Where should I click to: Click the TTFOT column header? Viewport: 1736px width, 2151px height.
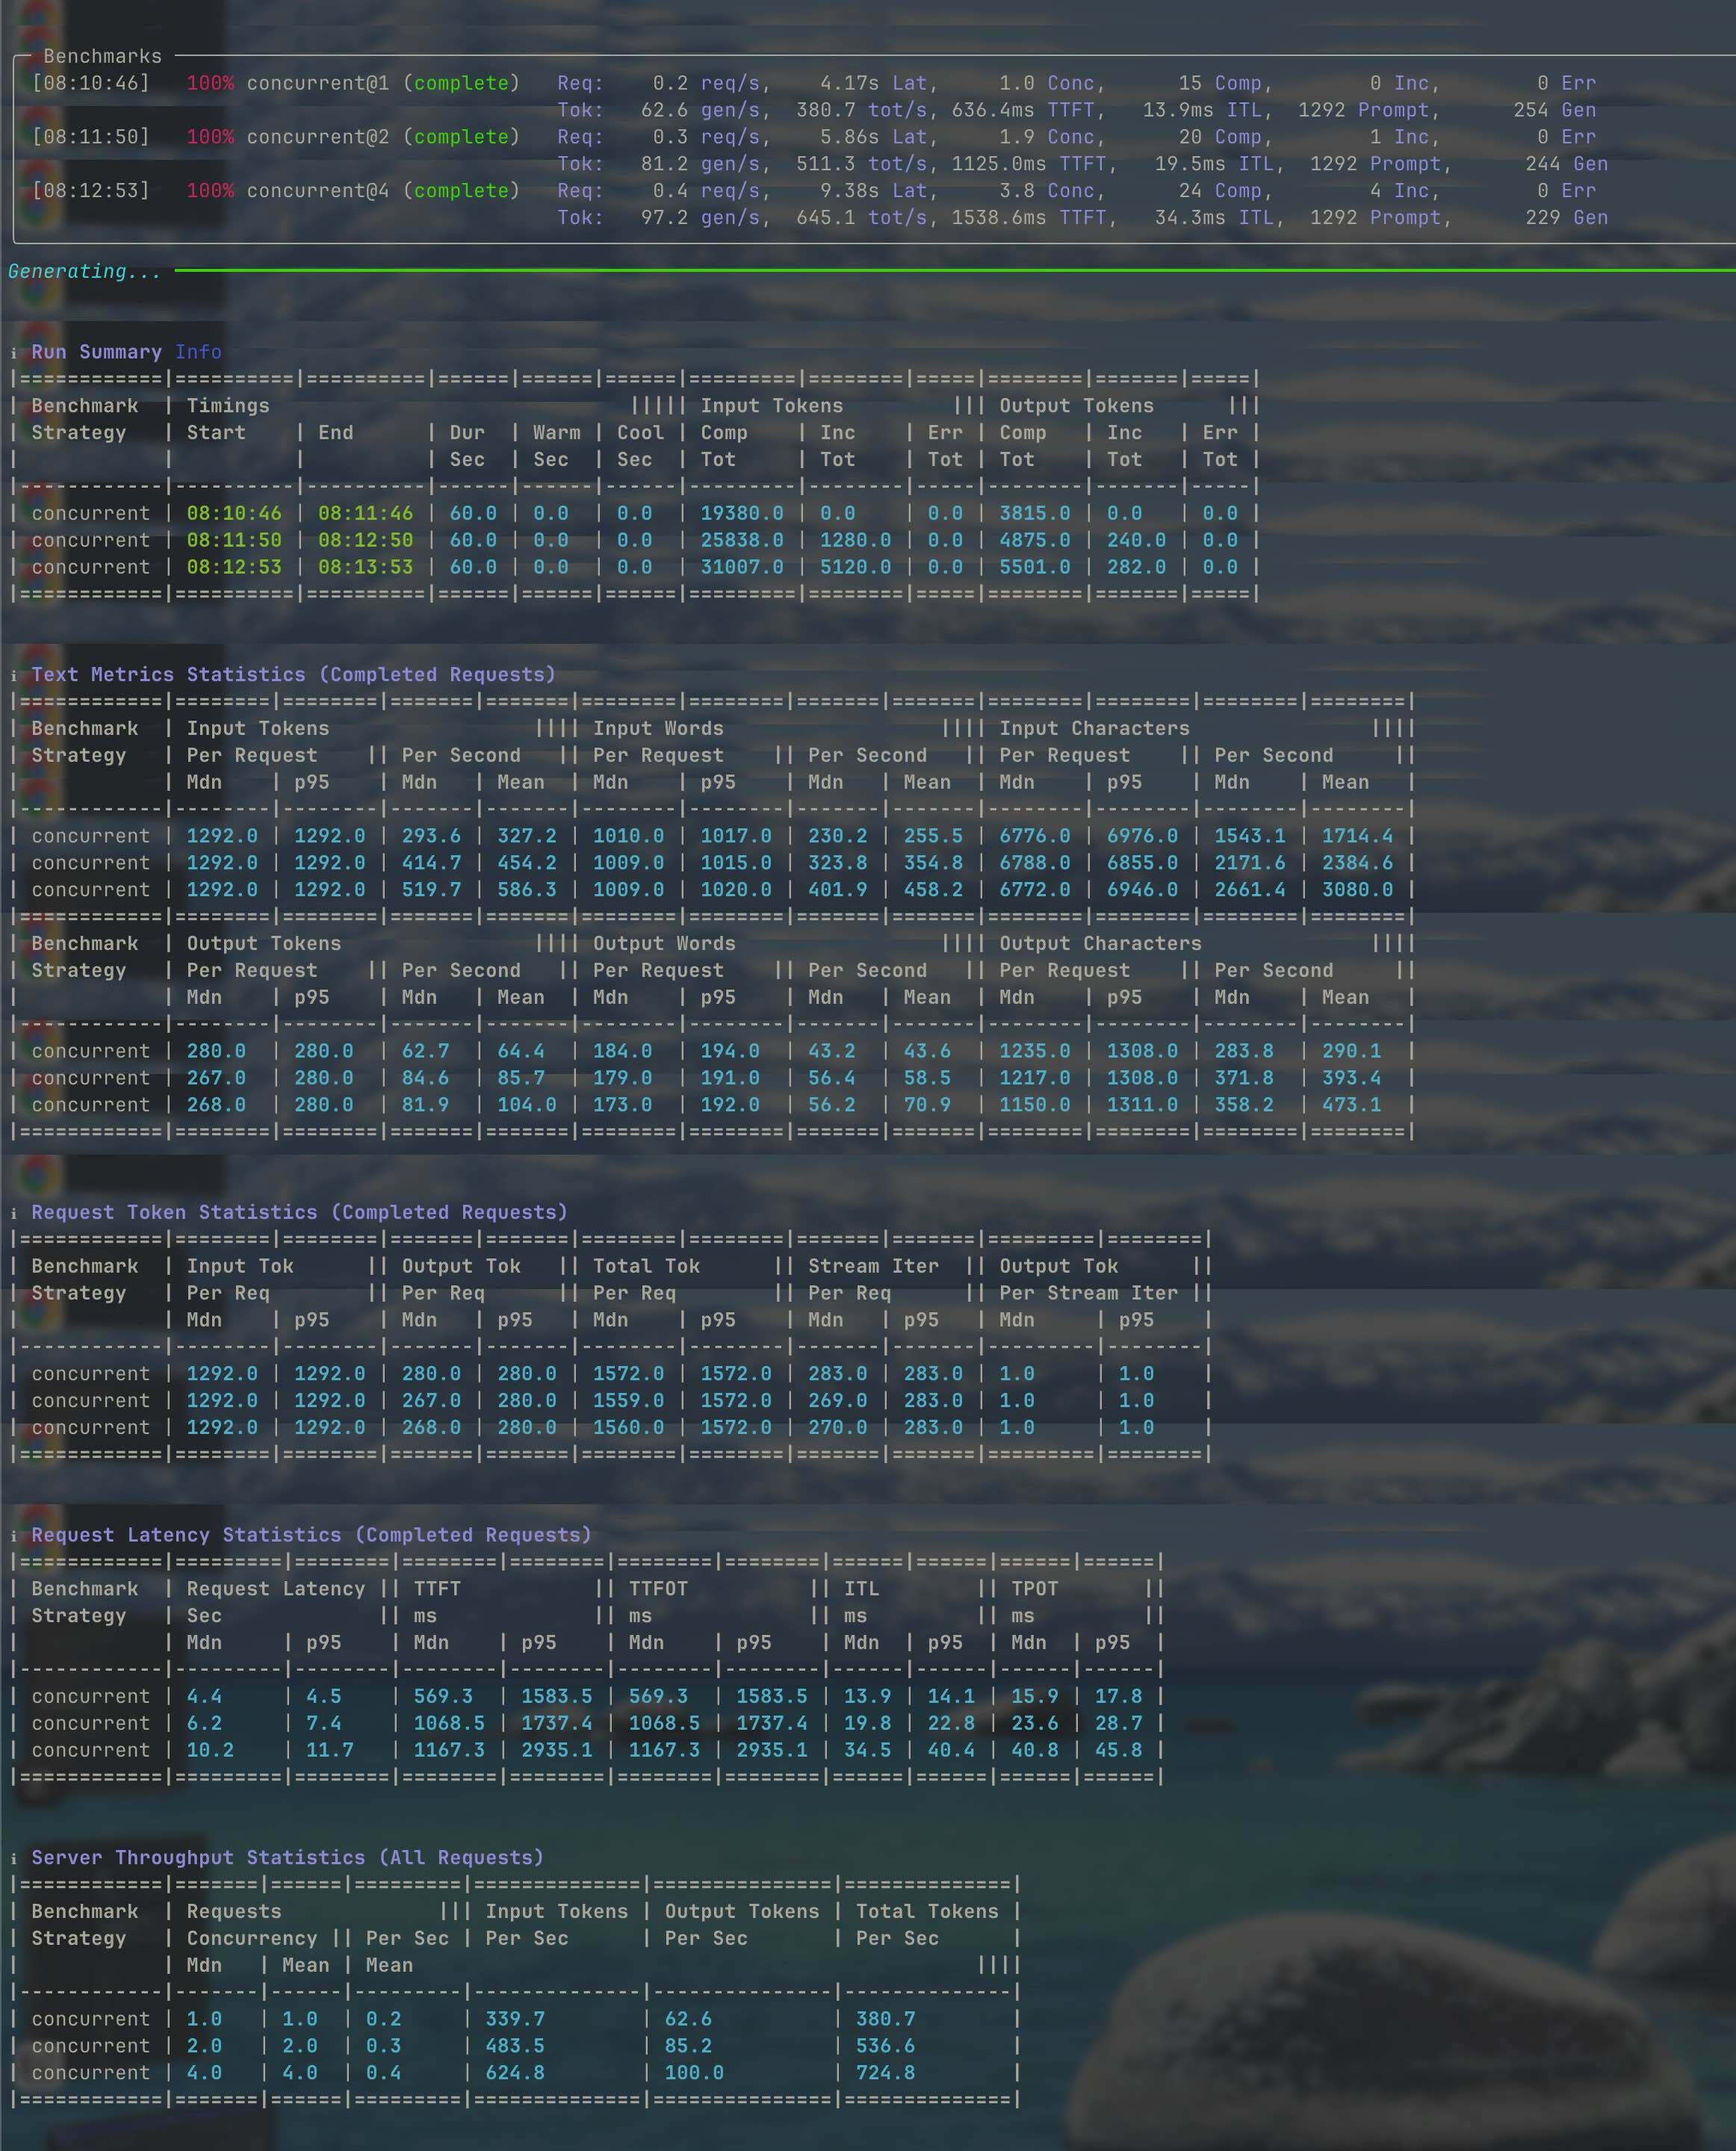(658, 1589)
